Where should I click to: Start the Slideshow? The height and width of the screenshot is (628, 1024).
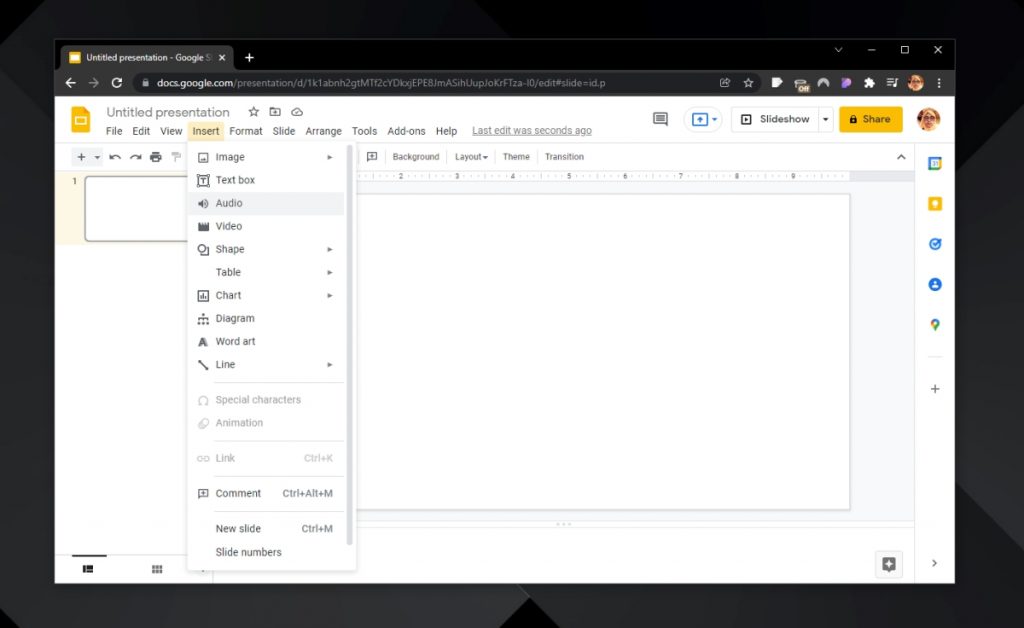[775, 119]
